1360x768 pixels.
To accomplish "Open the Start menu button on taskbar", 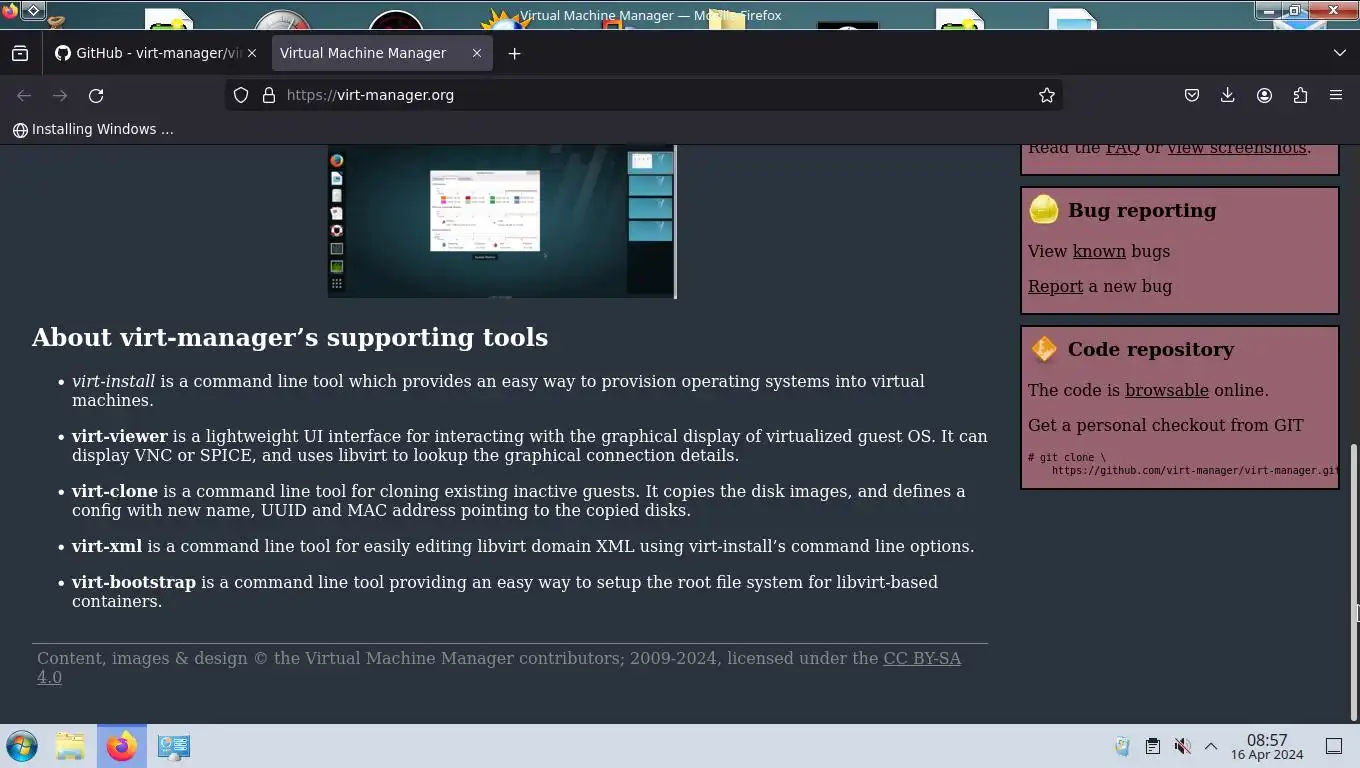I will click(22, 746).
